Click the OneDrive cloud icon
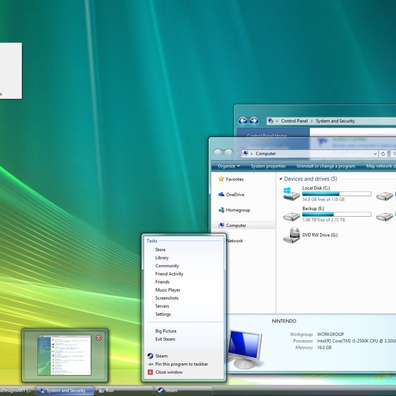Viewport: 396px width, 396px height. pyautogui.click(x=221, y=194)
